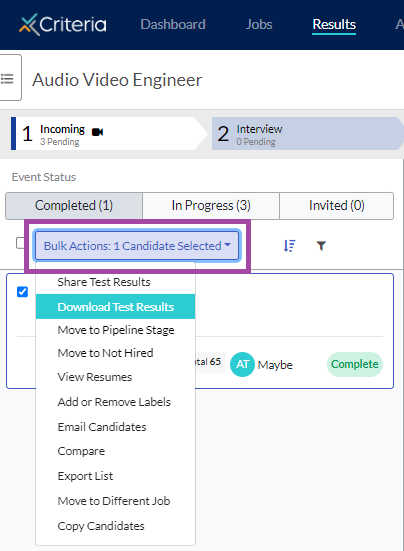Choose Download Test Results
The width and height of the screenshot is (404, 551).
click(x=116, y=307)
